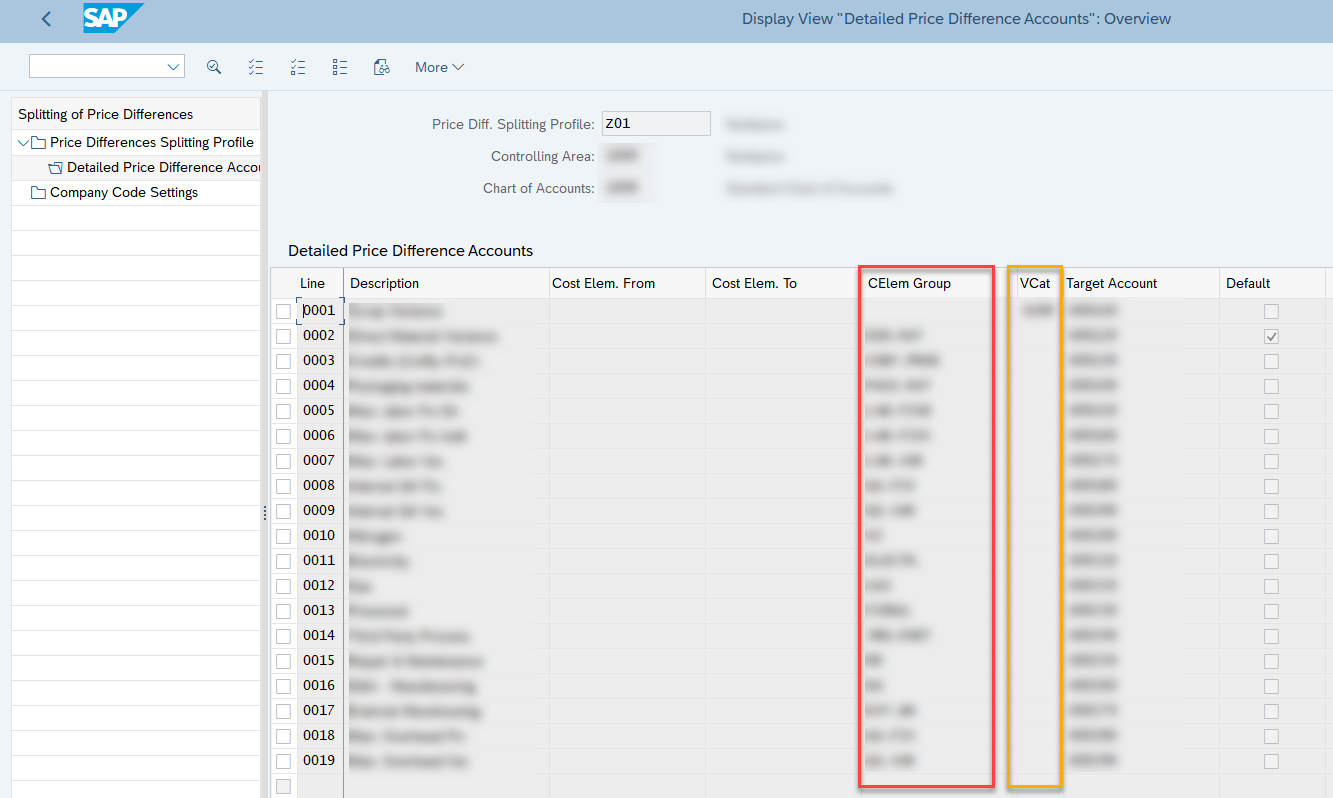Viewport: 1333px width, 798px height.
Task: Sort by the CElem Group column header
Action: 908,283
